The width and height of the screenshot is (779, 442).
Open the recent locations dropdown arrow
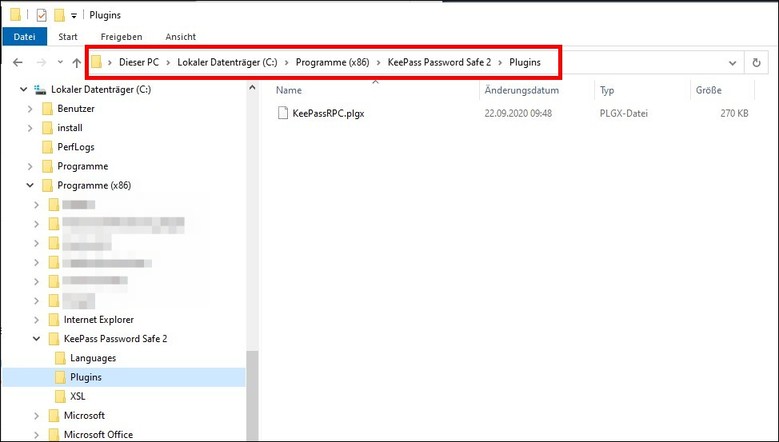click(60, 63)
